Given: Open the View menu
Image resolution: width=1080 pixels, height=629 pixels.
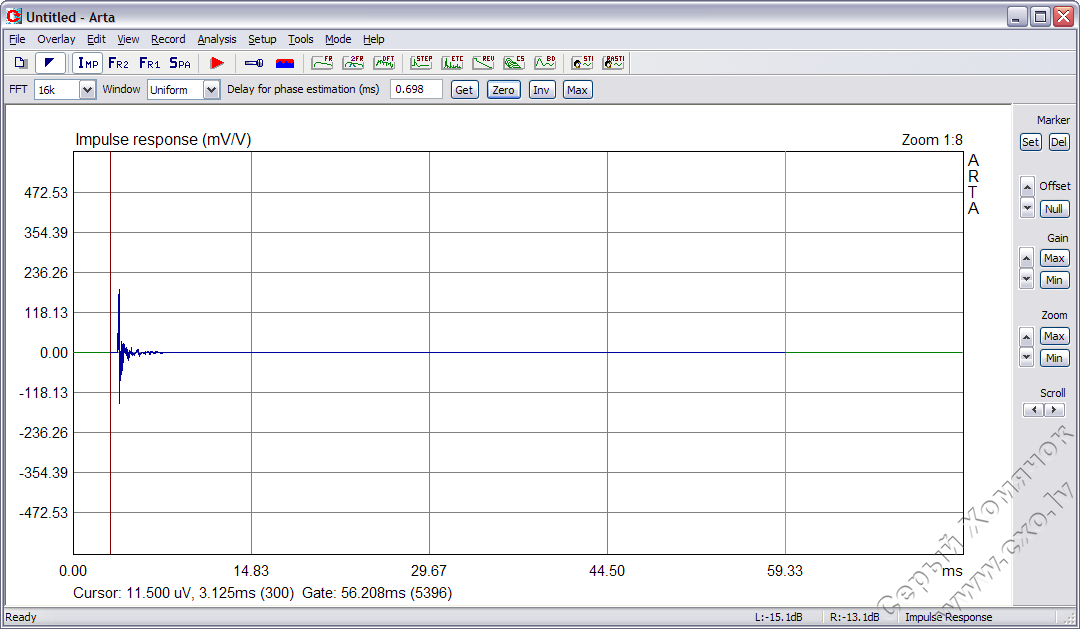Looking at the screenshot, I should click(x=128, y=39).
